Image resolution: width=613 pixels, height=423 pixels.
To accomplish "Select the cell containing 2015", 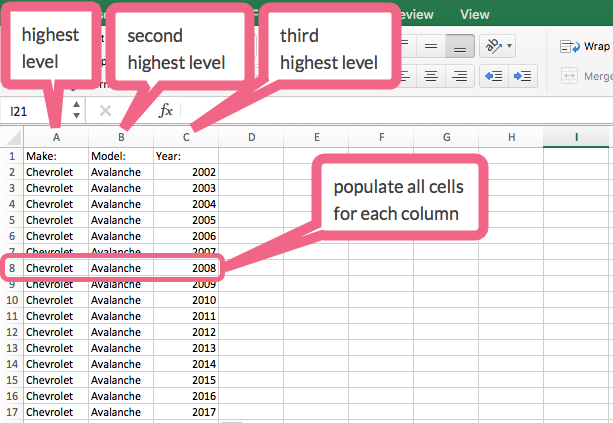I will 186,380.
